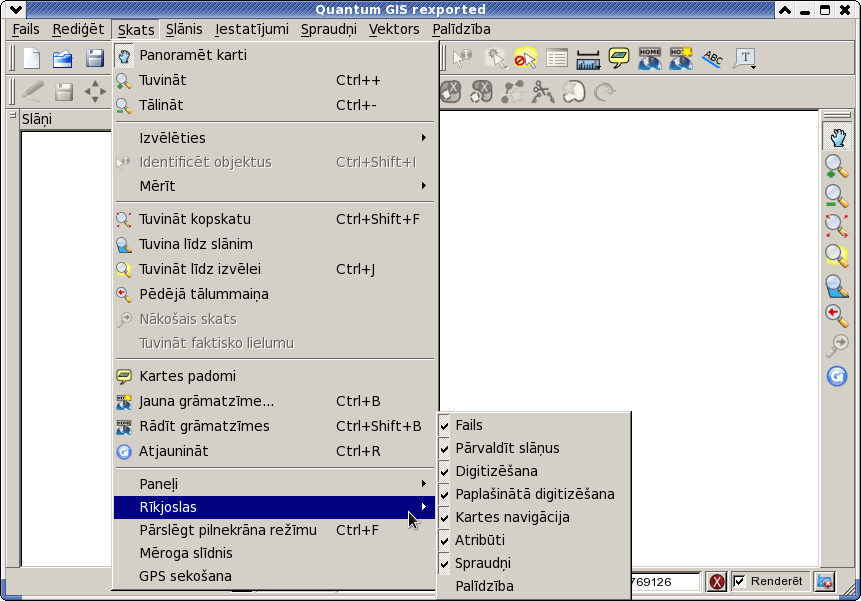Click the New Project blank page icon
The image size is (861, 601).
32,58
